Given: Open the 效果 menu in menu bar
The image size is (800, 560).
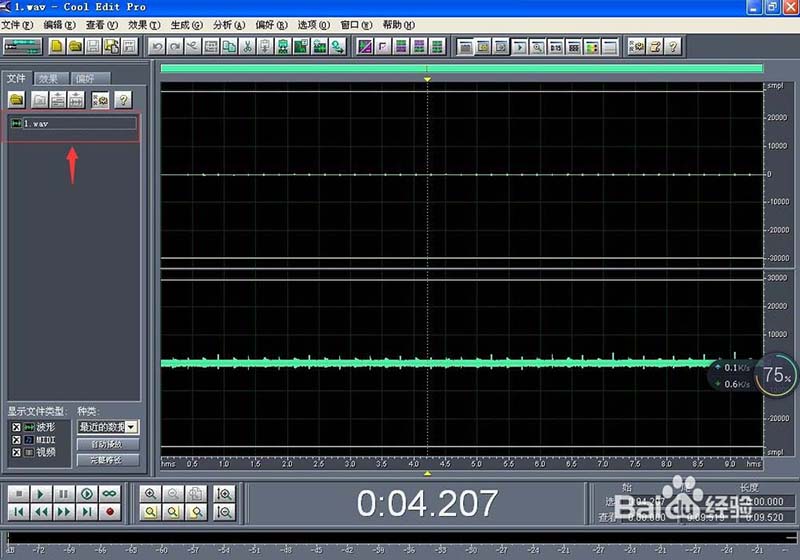Looking at the screenshot, I should (x=144, y=24).
